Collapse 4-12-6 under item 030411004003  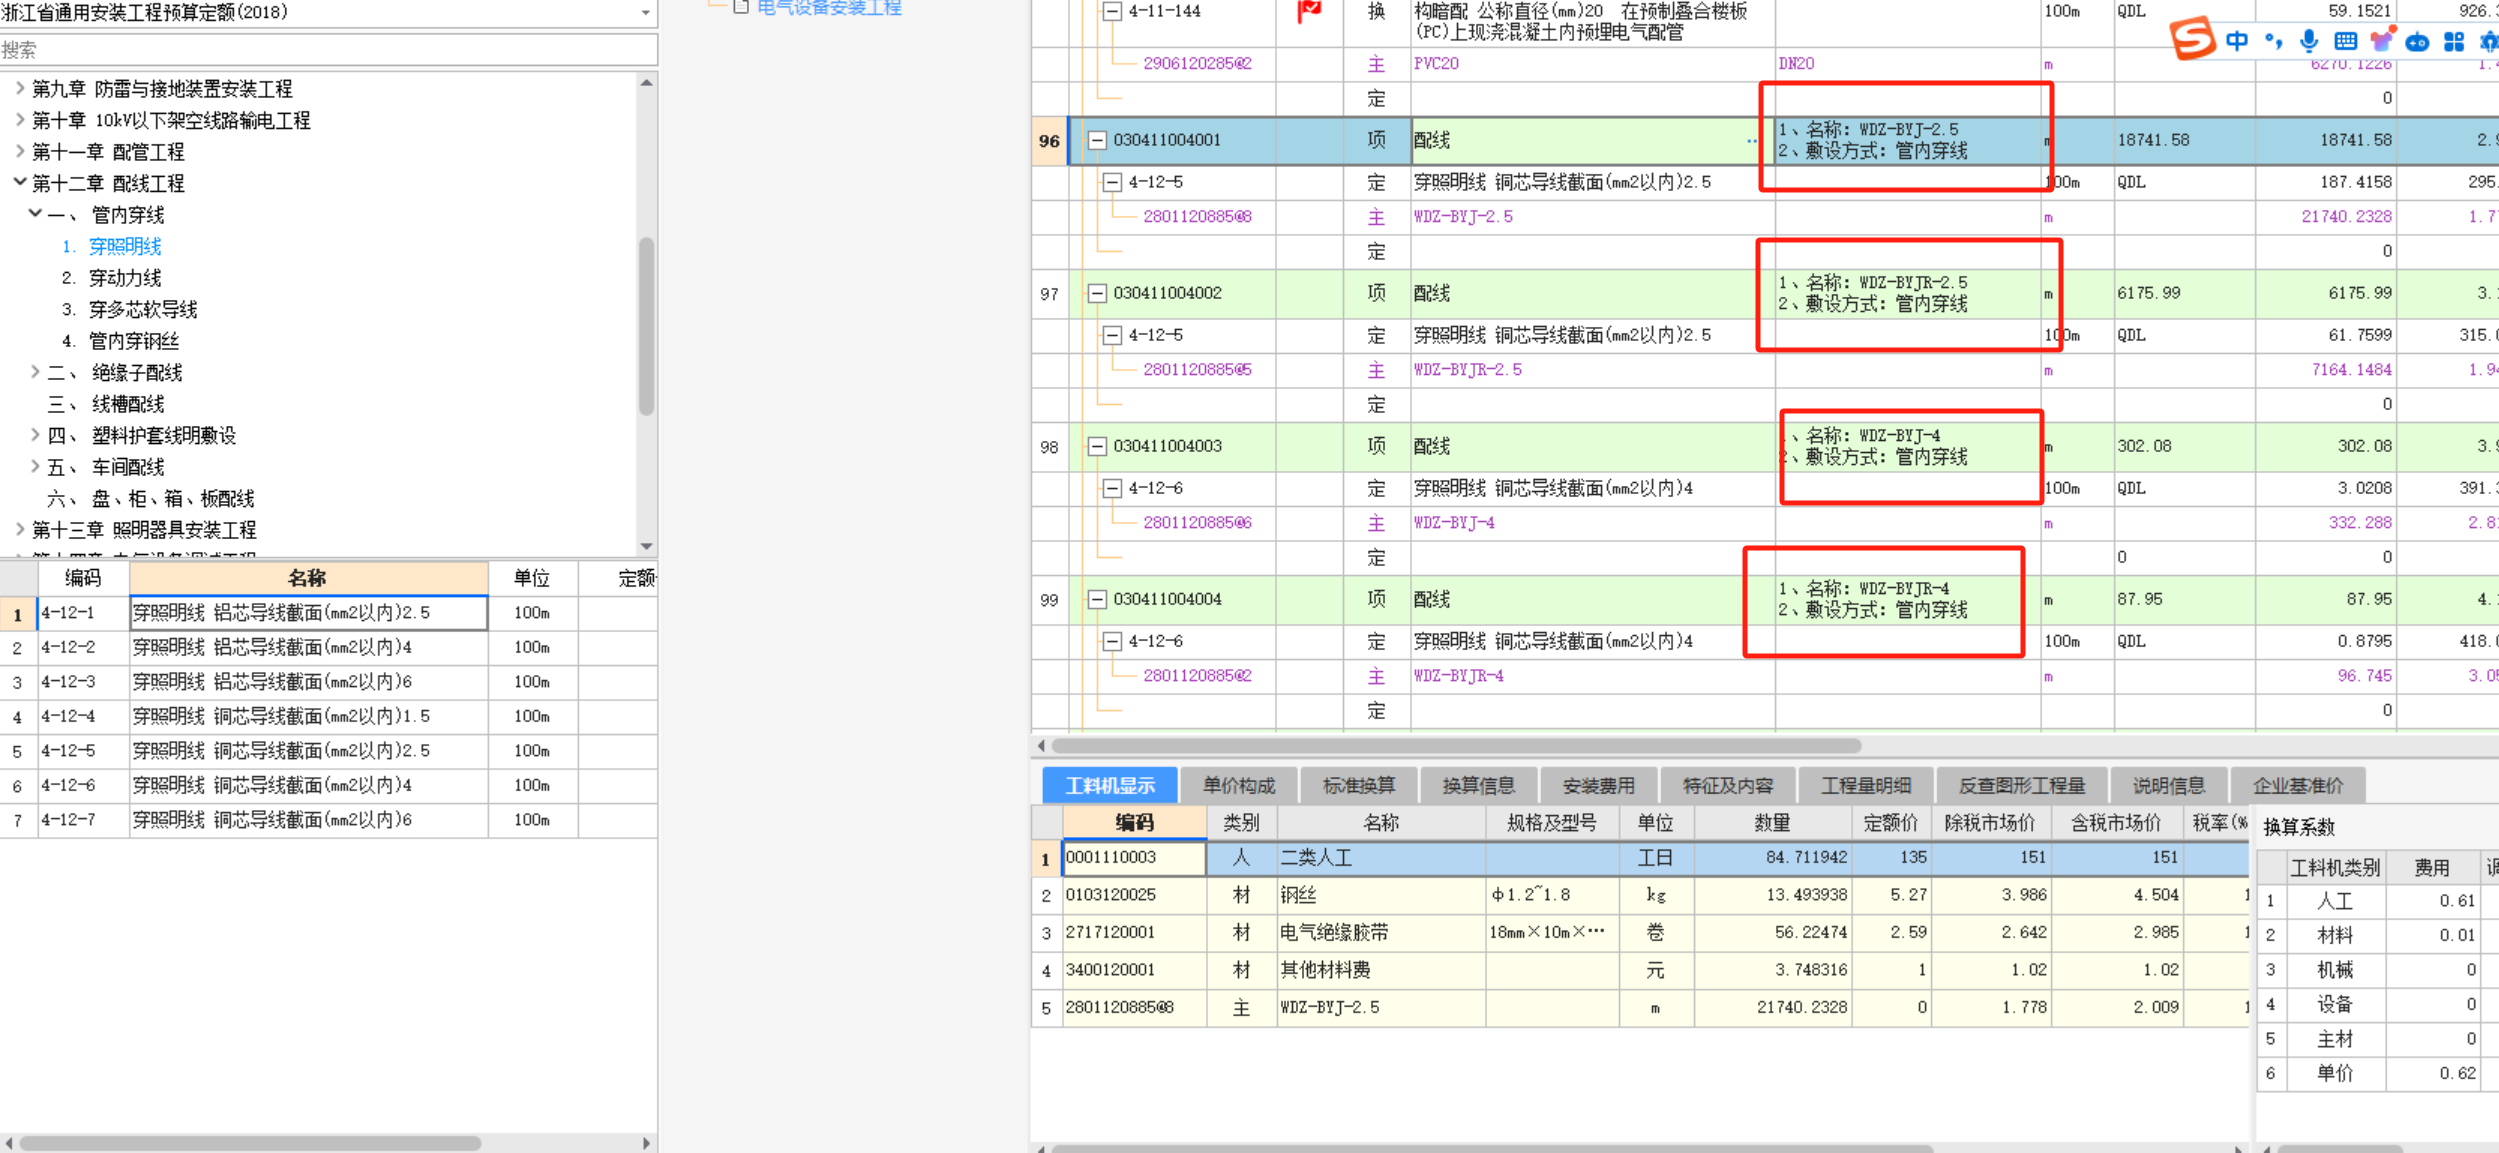point(1112,488)
